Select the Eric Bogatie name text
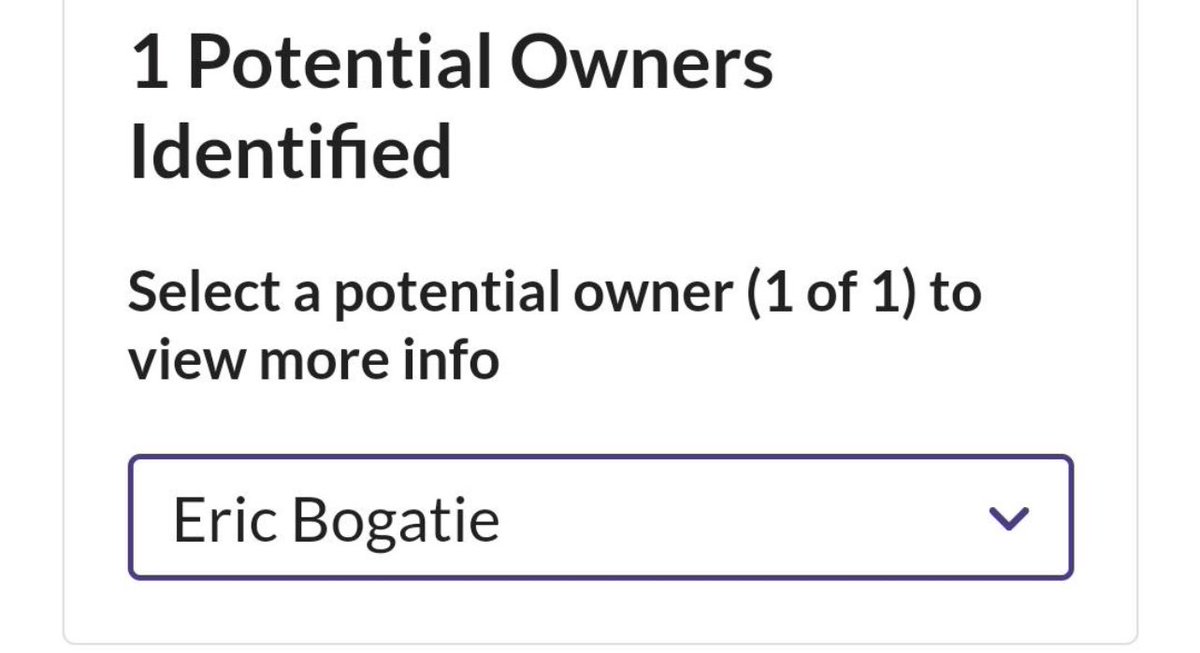Image resolution: width=1200 pixels, height=653 pixels. click(336, 520)
